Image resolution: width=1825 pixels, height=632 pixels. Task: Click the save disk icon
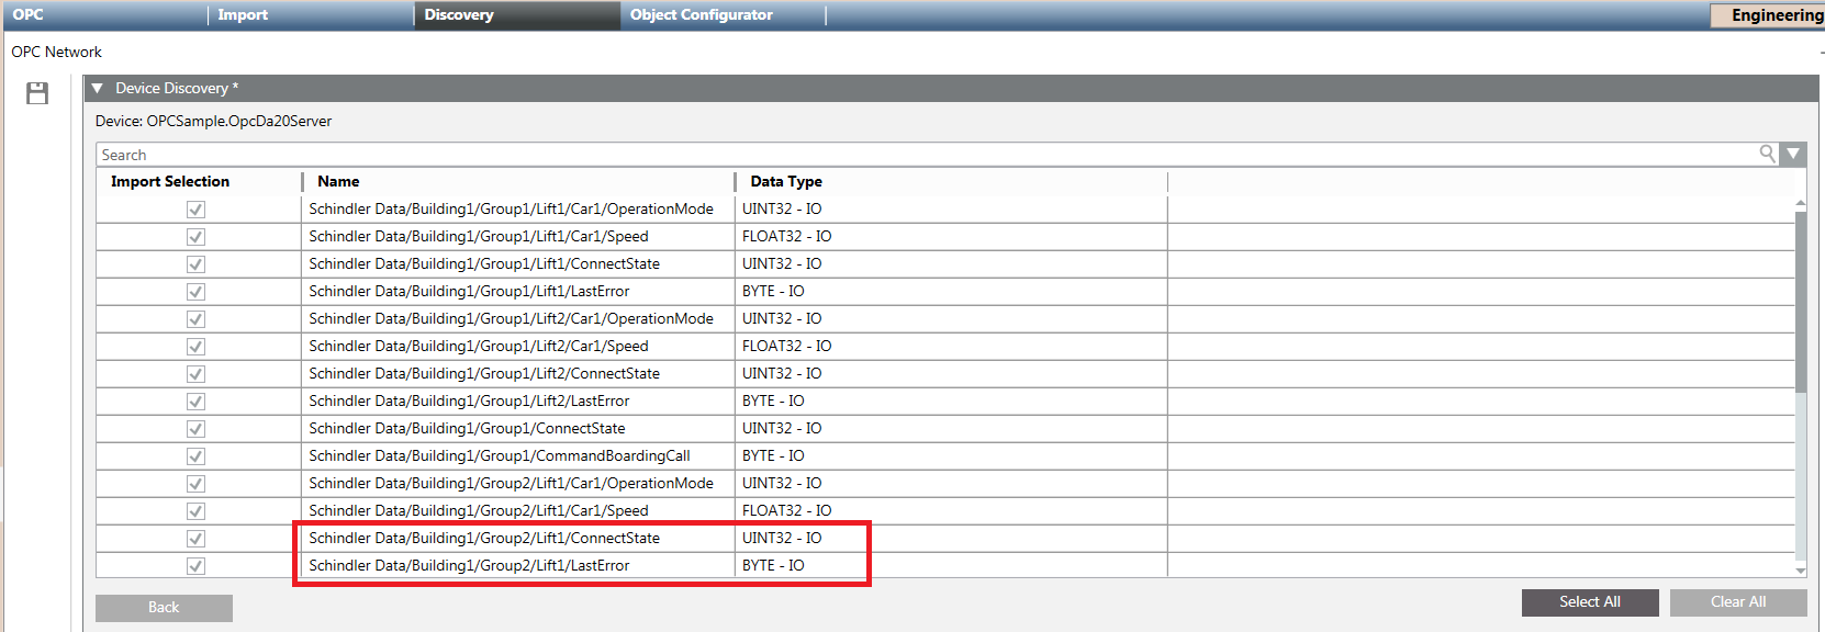[37, 93]
